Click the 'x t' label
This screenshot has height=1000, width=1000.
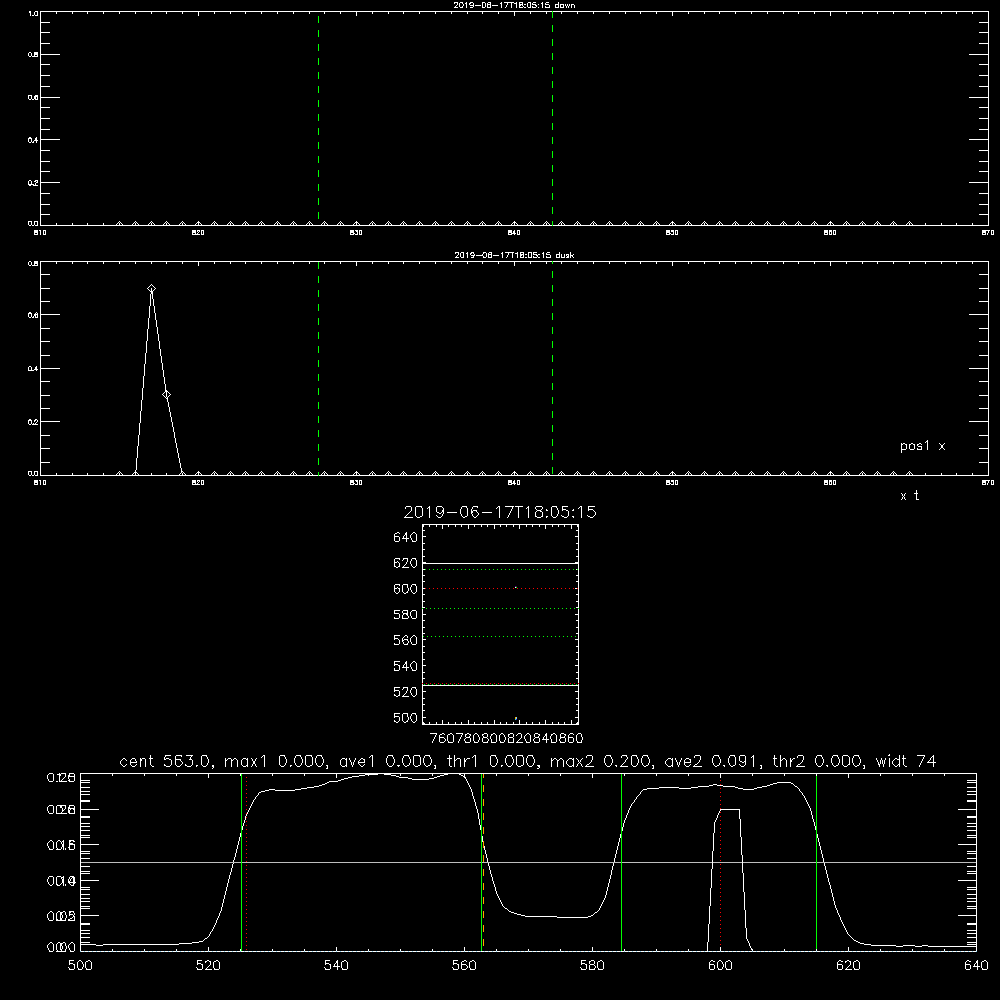909,496
